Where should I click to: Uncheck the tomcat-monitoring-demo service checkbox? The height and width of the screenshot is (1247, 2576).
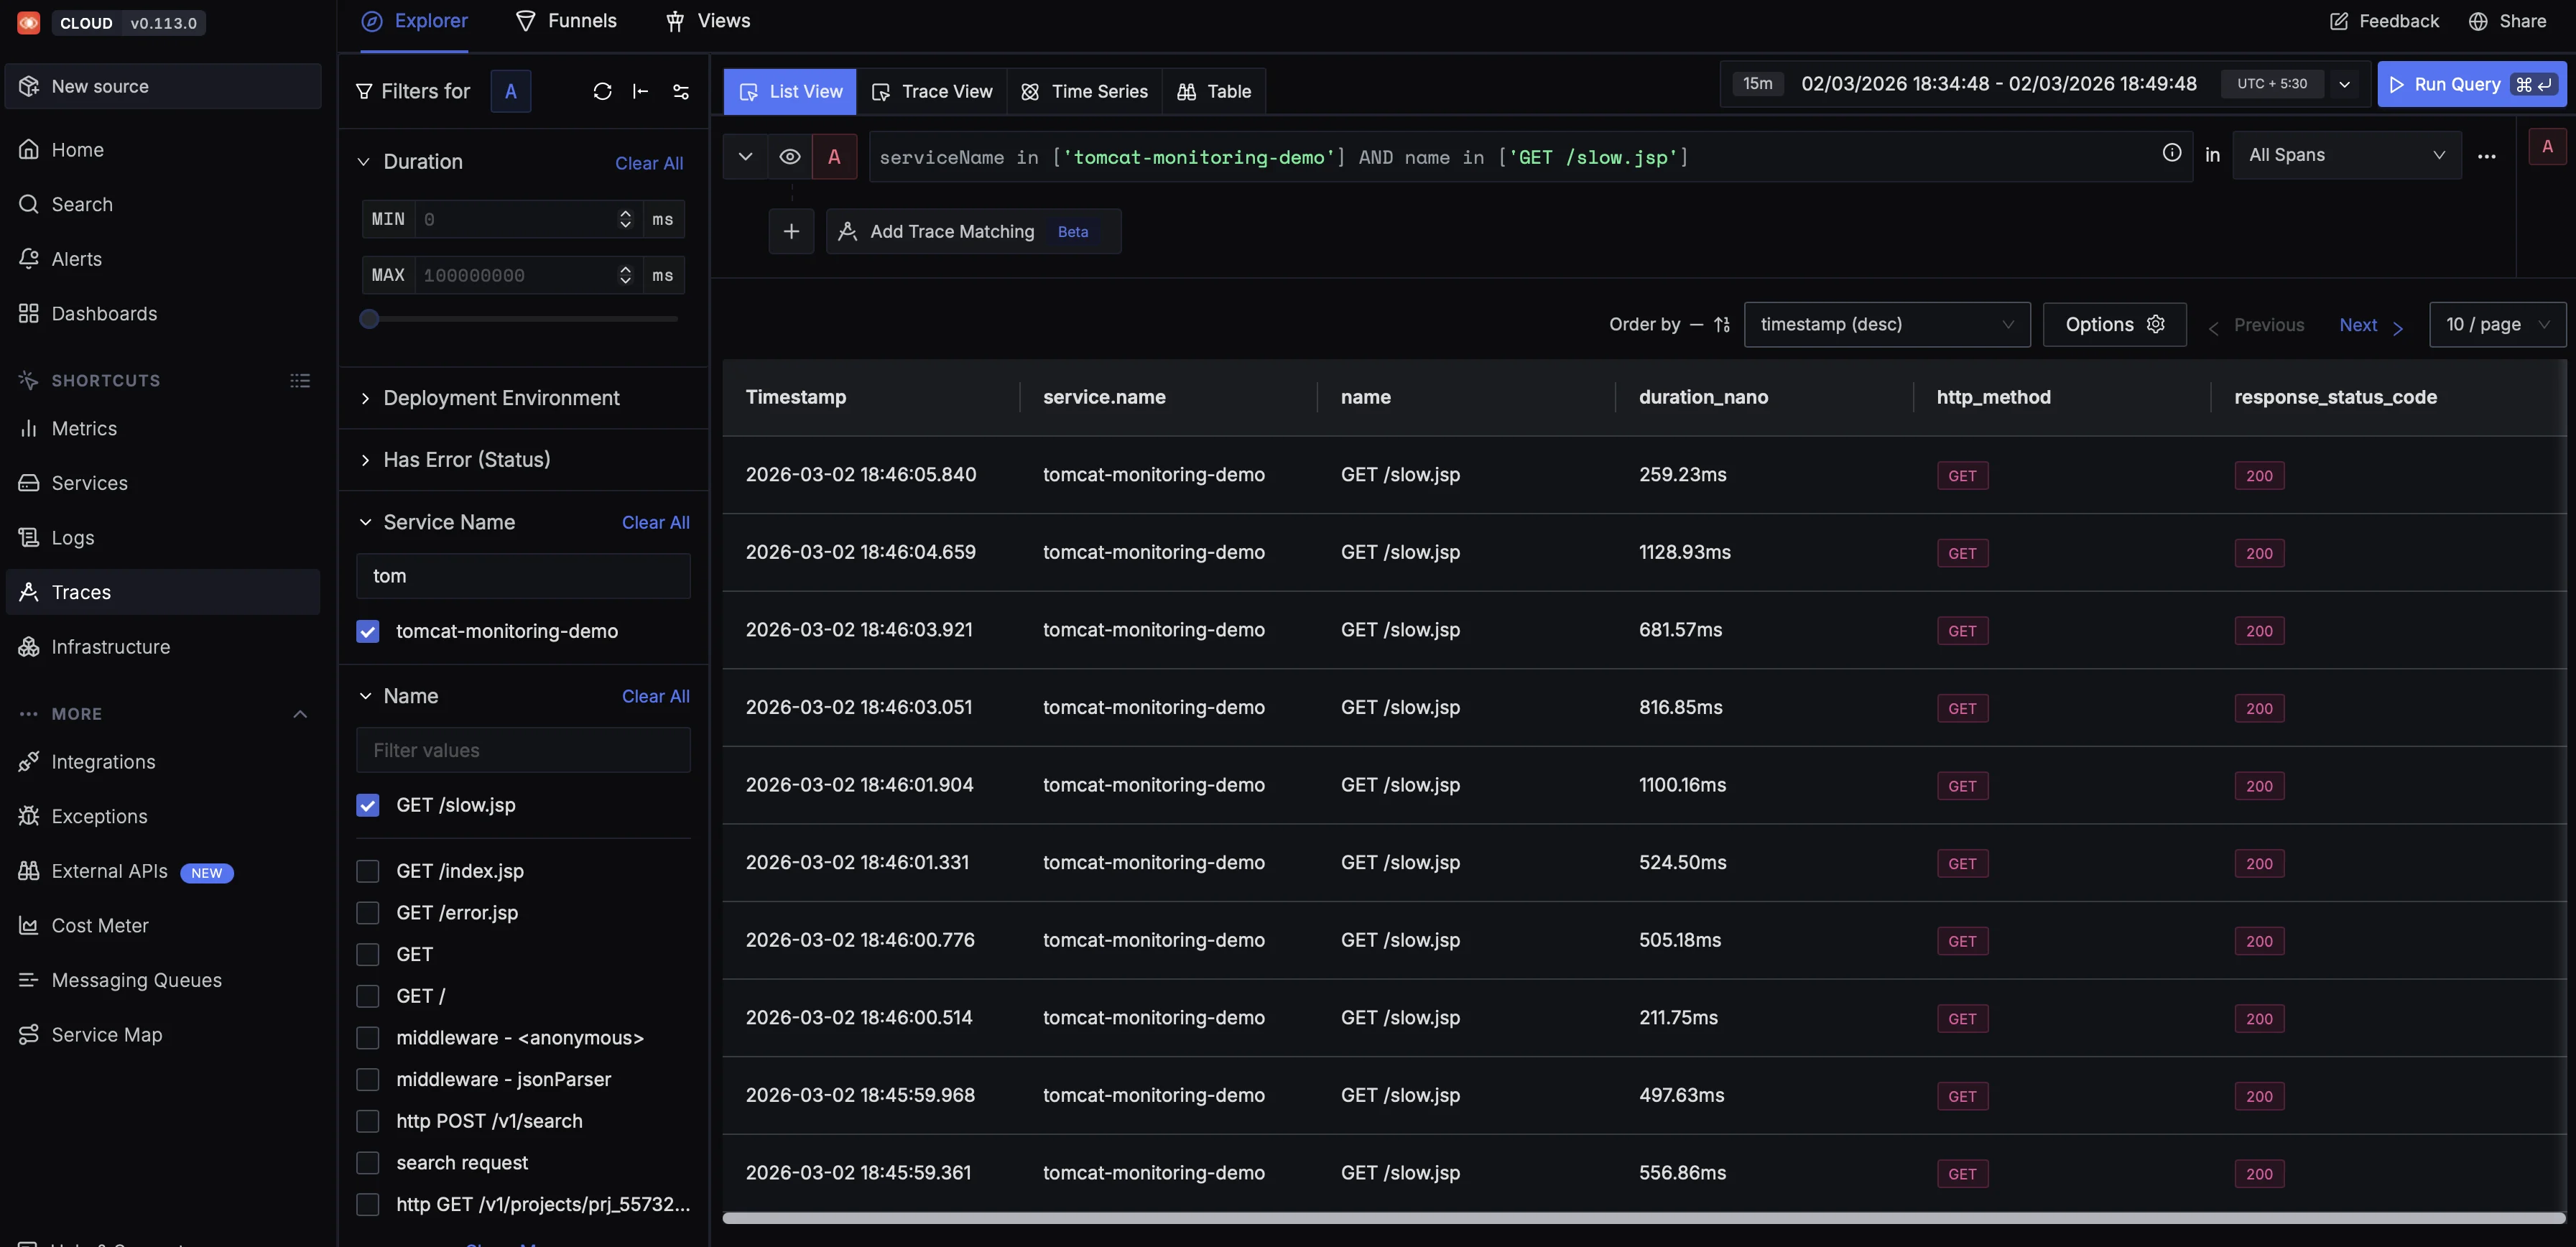click(368, 631)
